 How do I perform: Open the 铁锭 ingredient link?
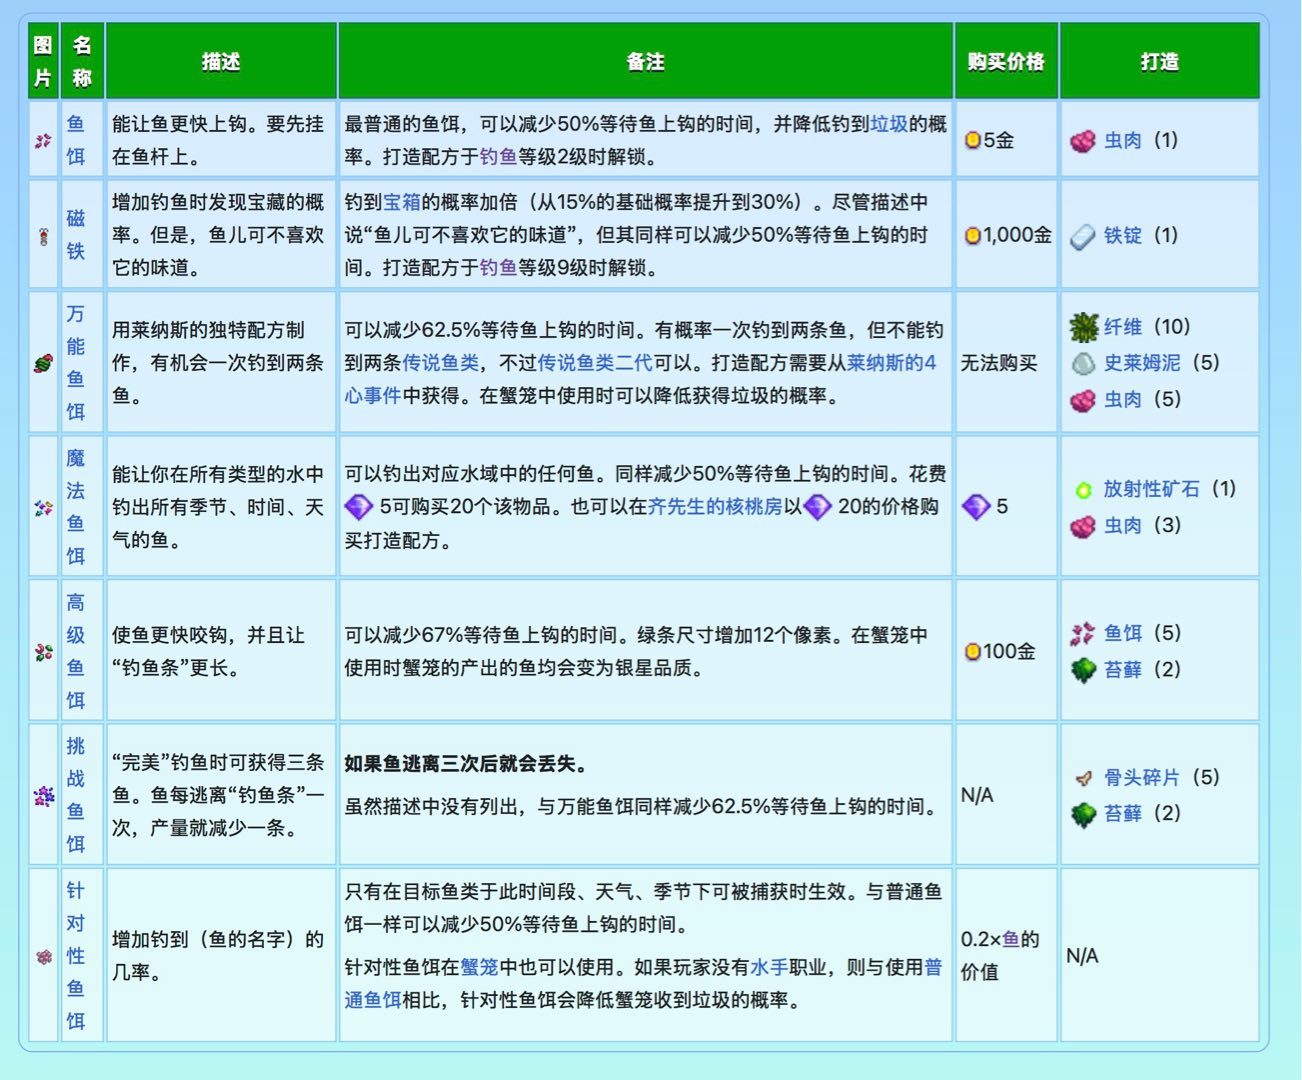[1123, 236]
